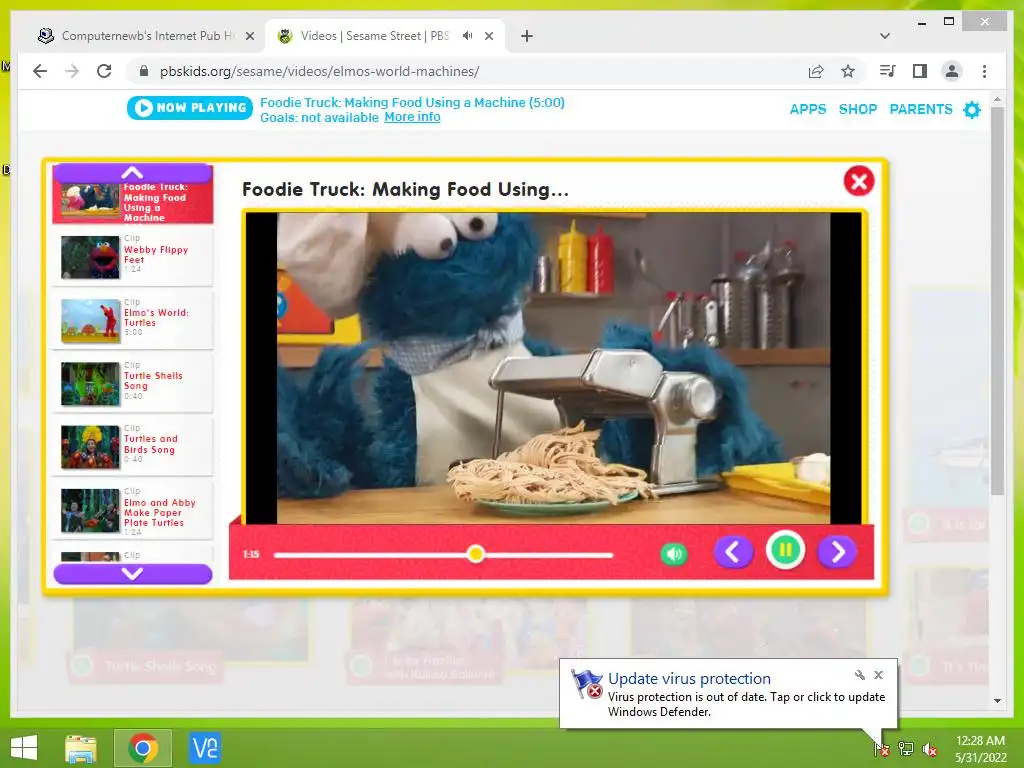The width and height of the screenshot is (1024, 768).
Task: Open Action Center flag tray icon
Action: [882, 748]
